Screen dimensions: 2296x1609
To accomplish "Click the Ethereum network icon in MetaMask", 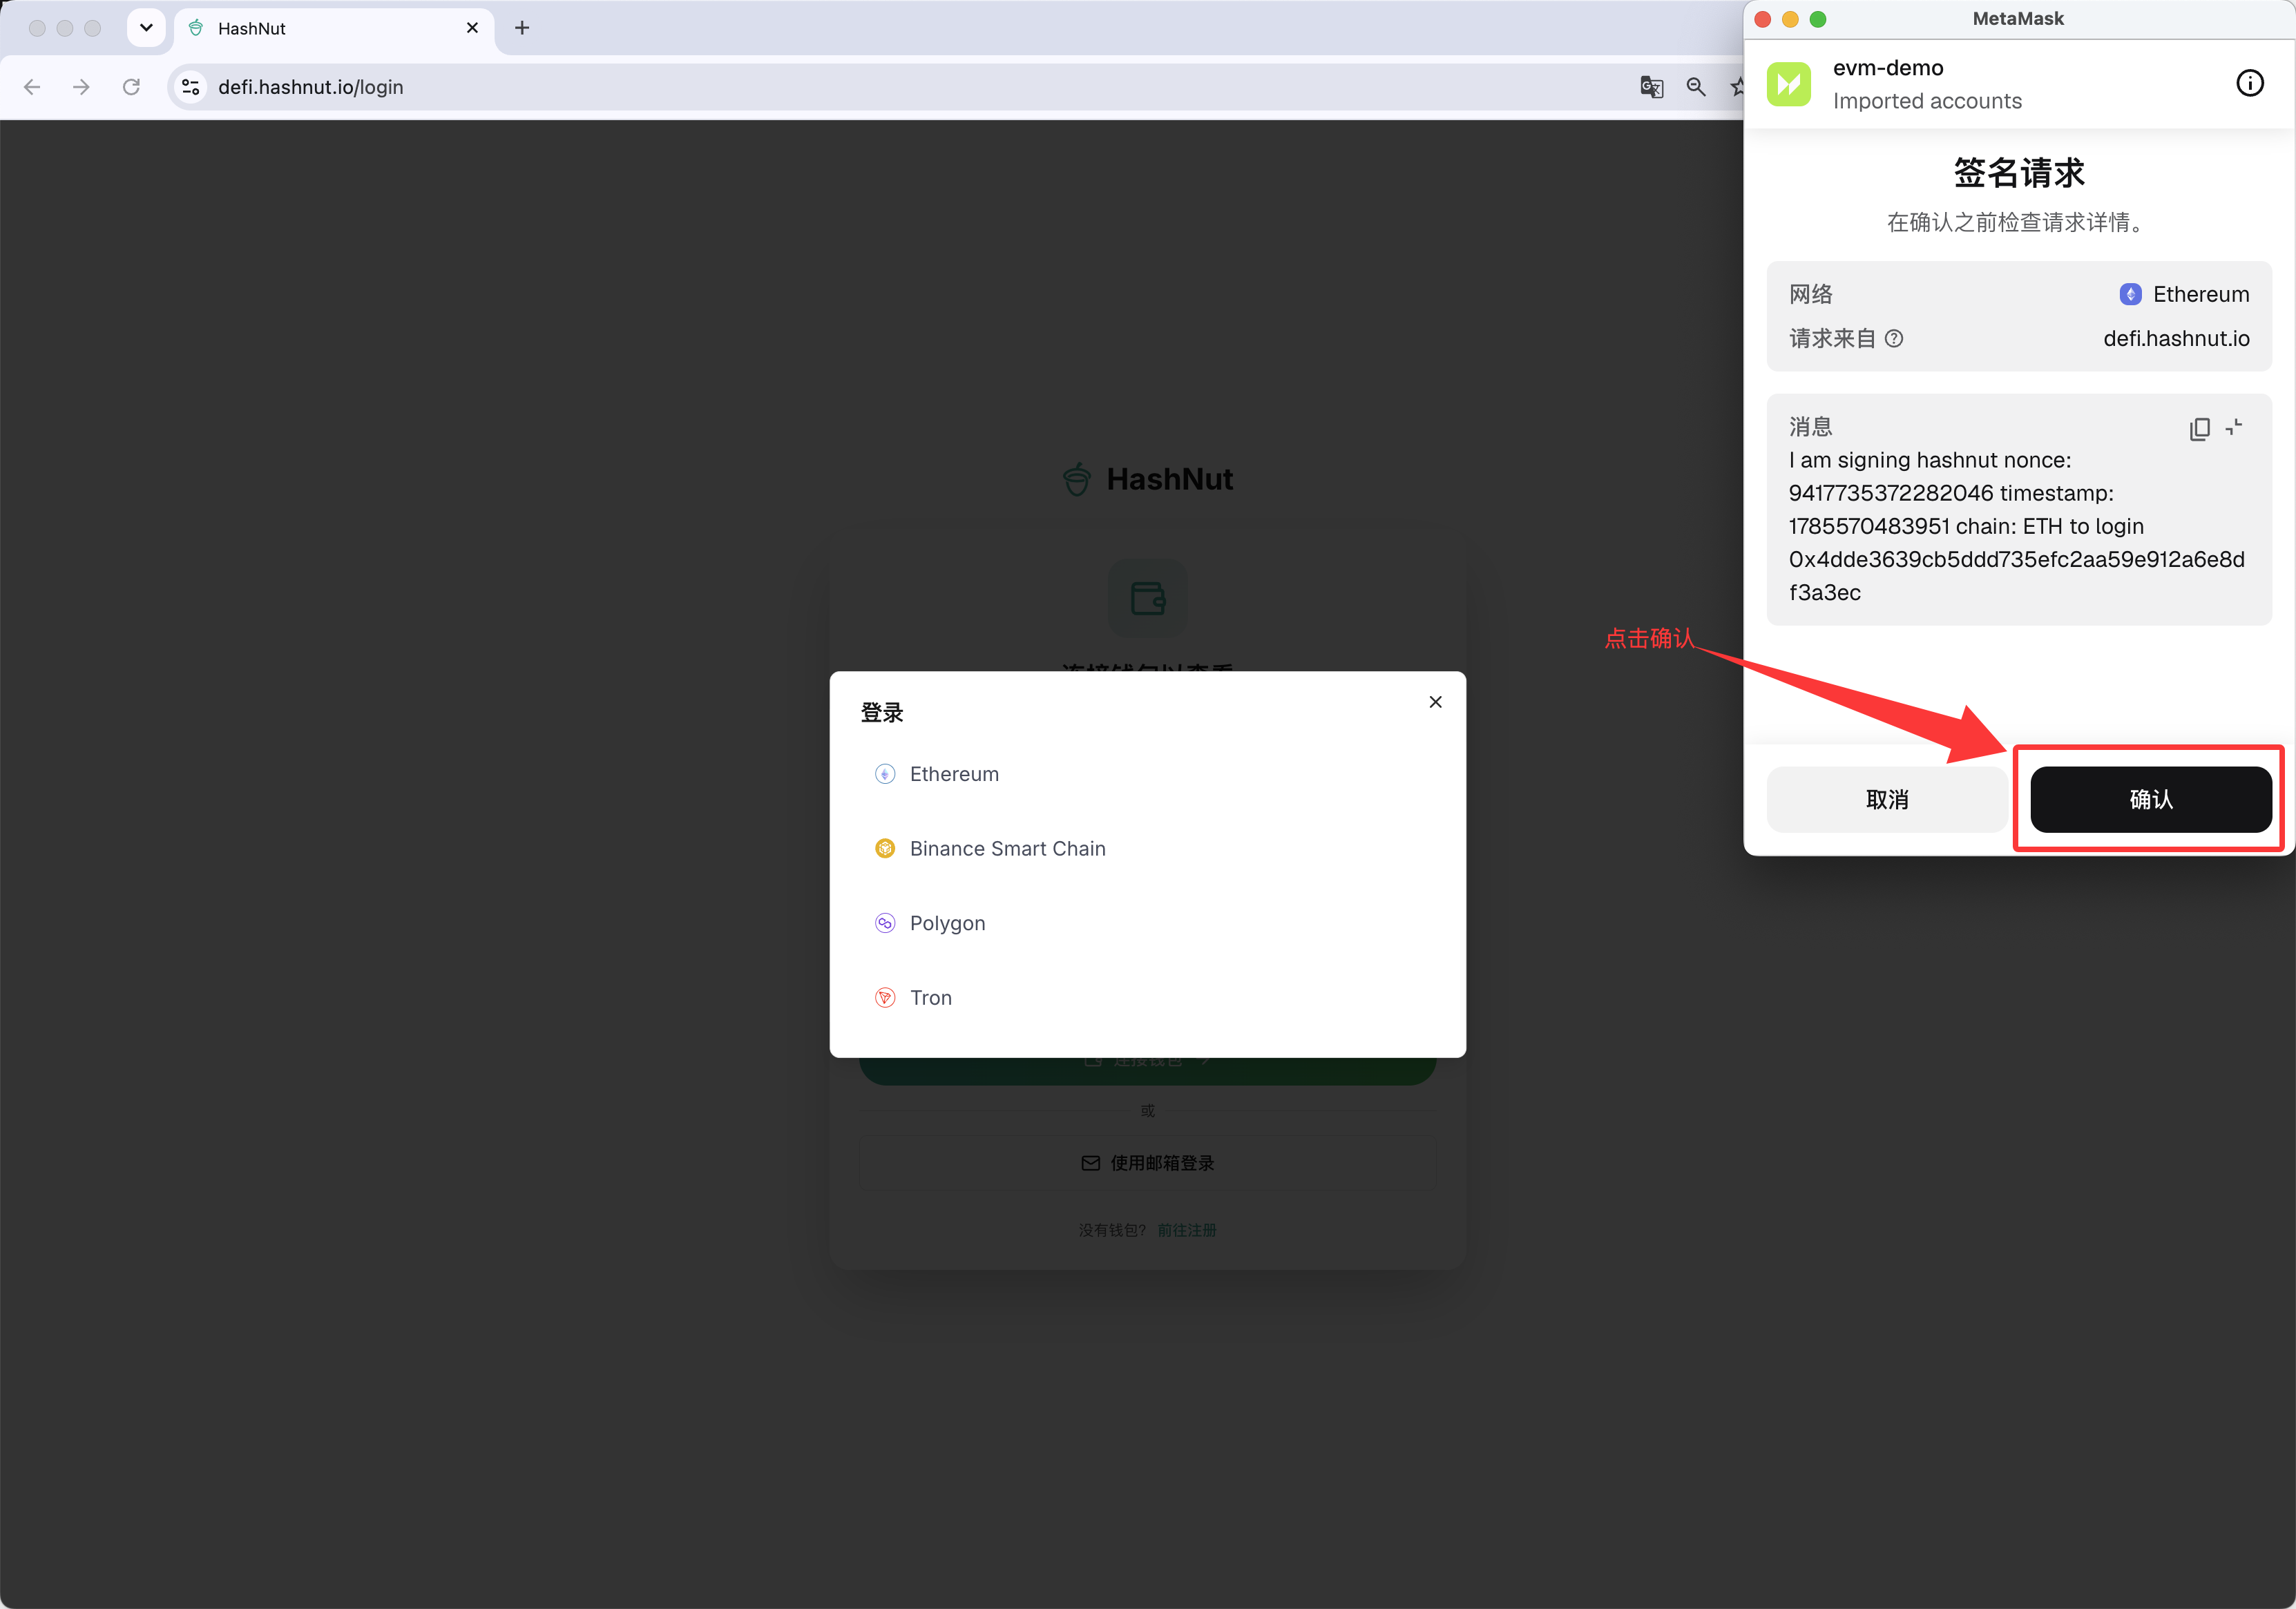I will (2130, 295).
